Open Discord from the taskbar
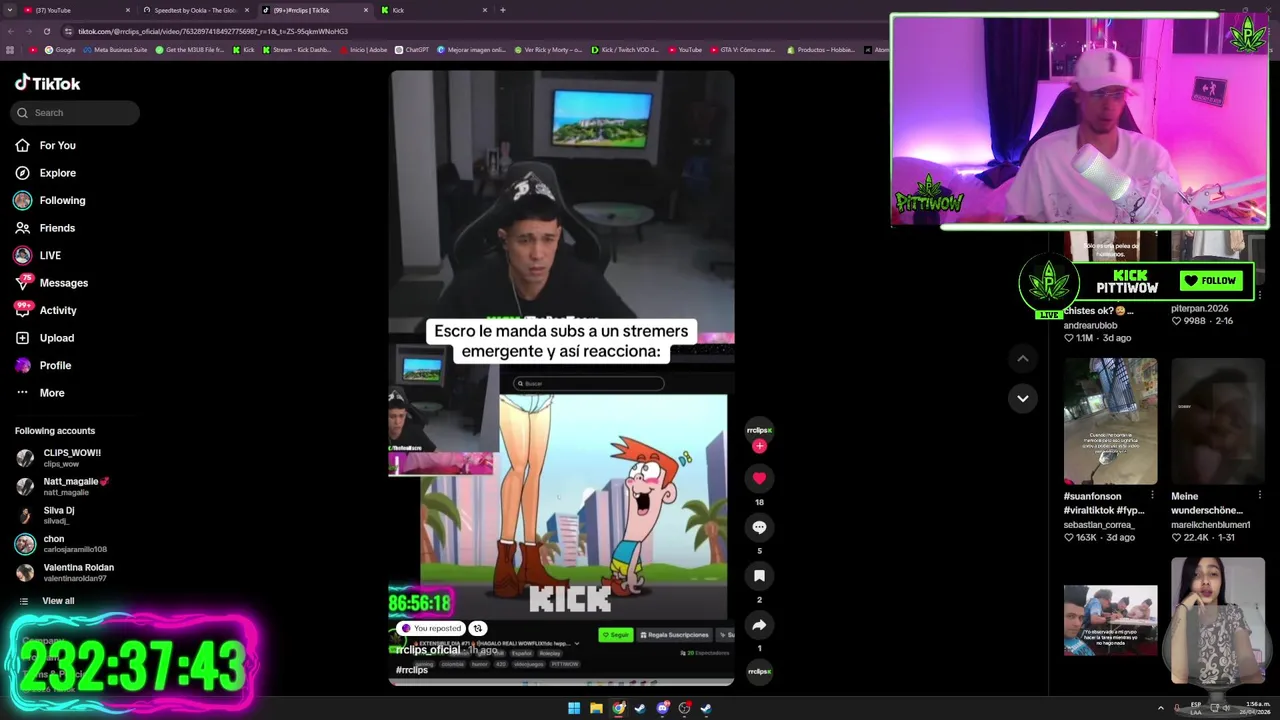1280x720 pixels. point(662,708)
